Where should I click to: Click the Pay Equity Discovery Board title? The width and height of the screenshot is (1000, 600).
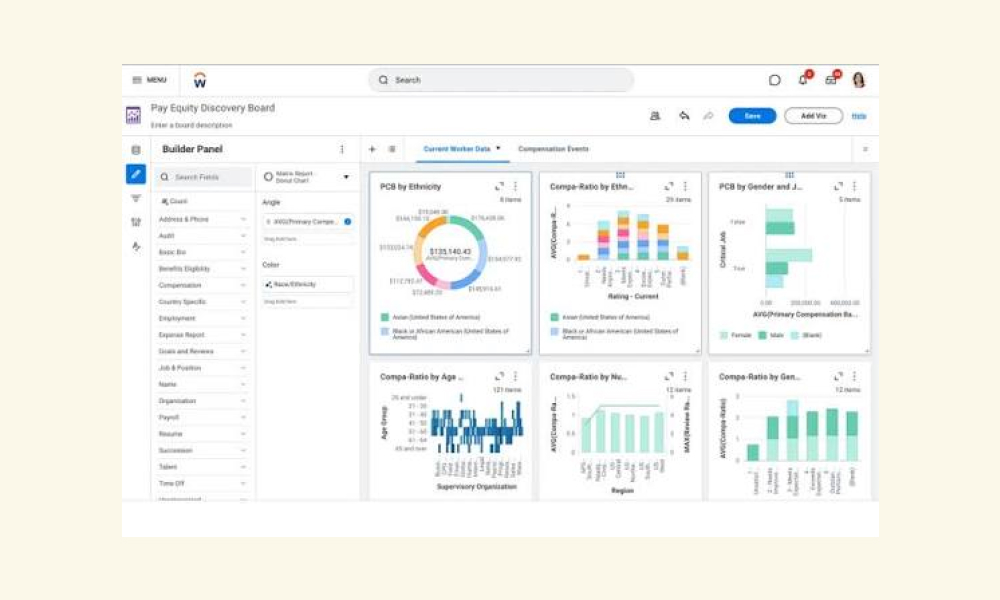click(x=212, y=108)
